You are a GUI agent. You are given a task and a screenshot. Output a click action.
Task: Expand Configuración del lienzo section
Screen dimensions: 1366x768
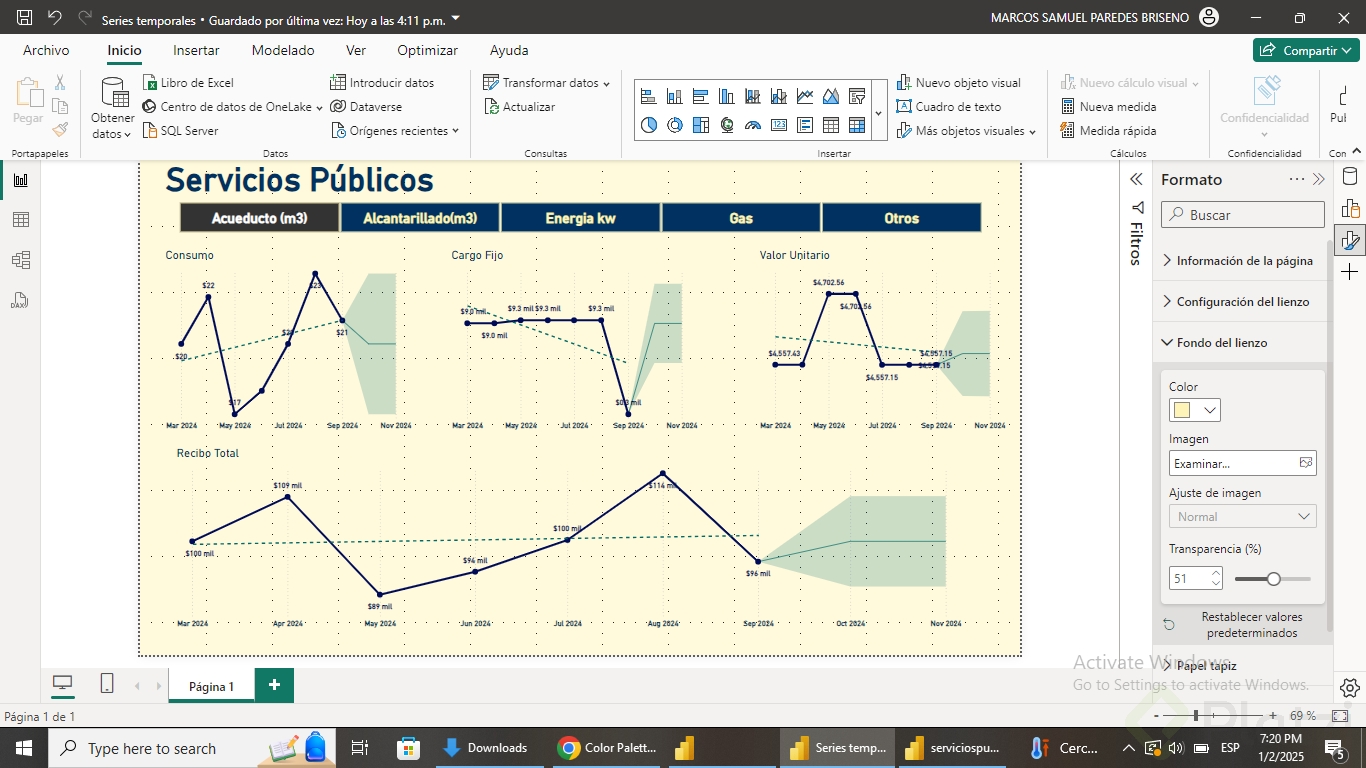[x=1240, y=301]
